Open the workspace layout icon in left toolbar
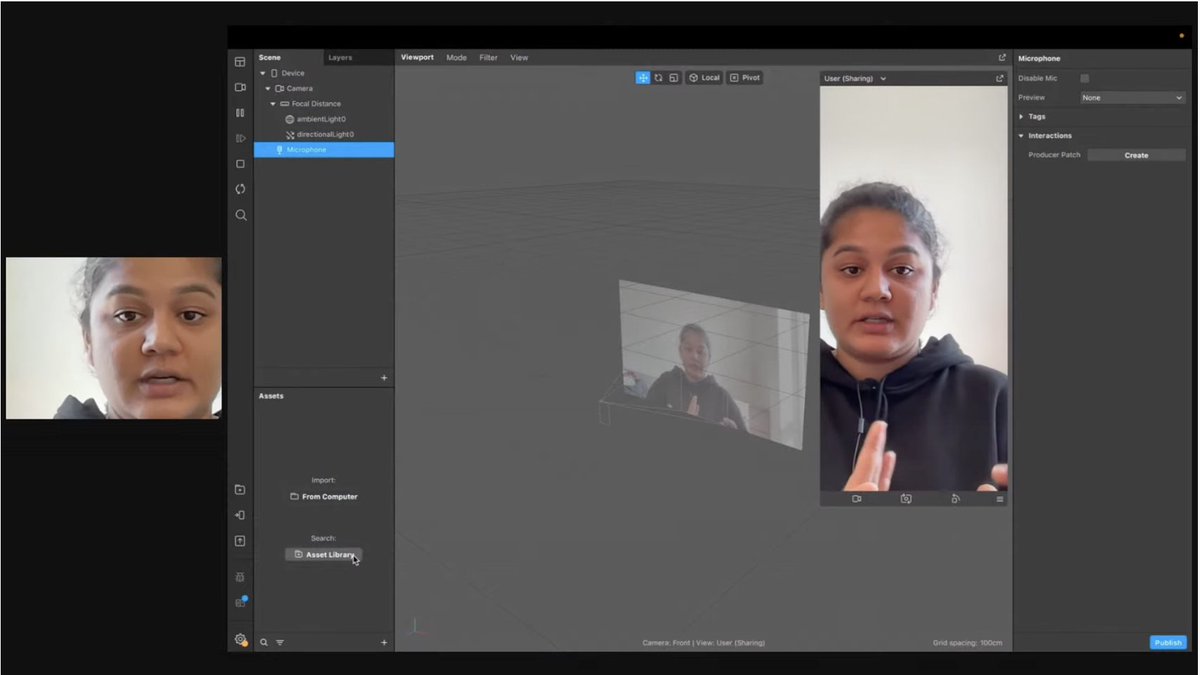This screenshot has height=675, width=1200. click(240, 62)
